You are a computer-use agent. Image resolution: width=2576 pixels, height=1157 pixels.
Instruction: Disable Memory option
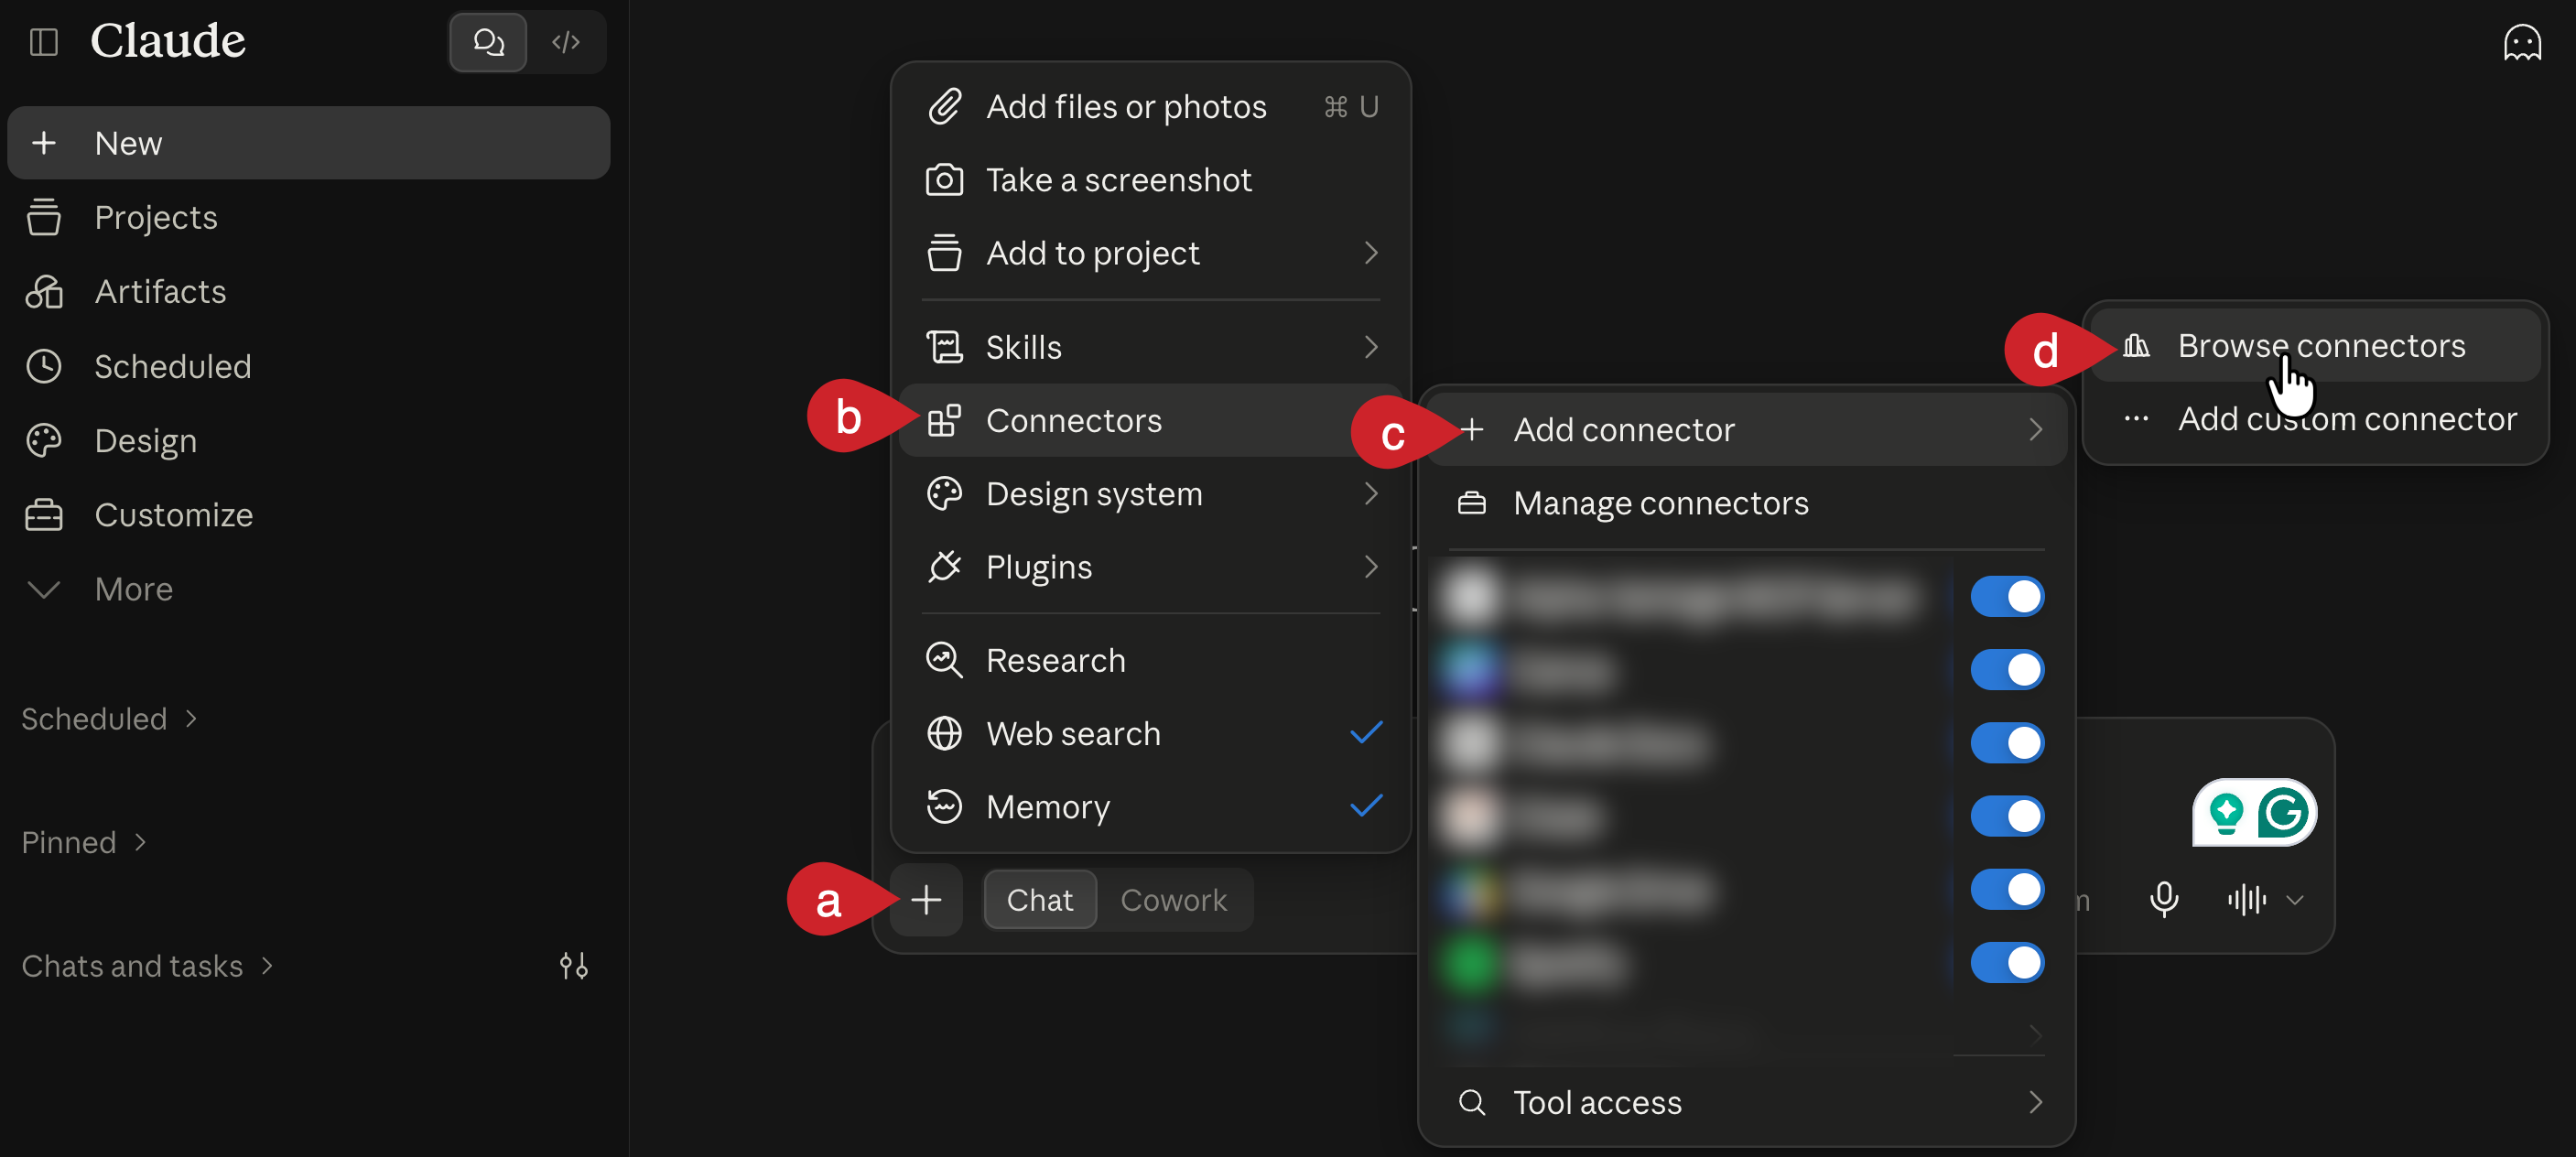tap(1150, 807)
